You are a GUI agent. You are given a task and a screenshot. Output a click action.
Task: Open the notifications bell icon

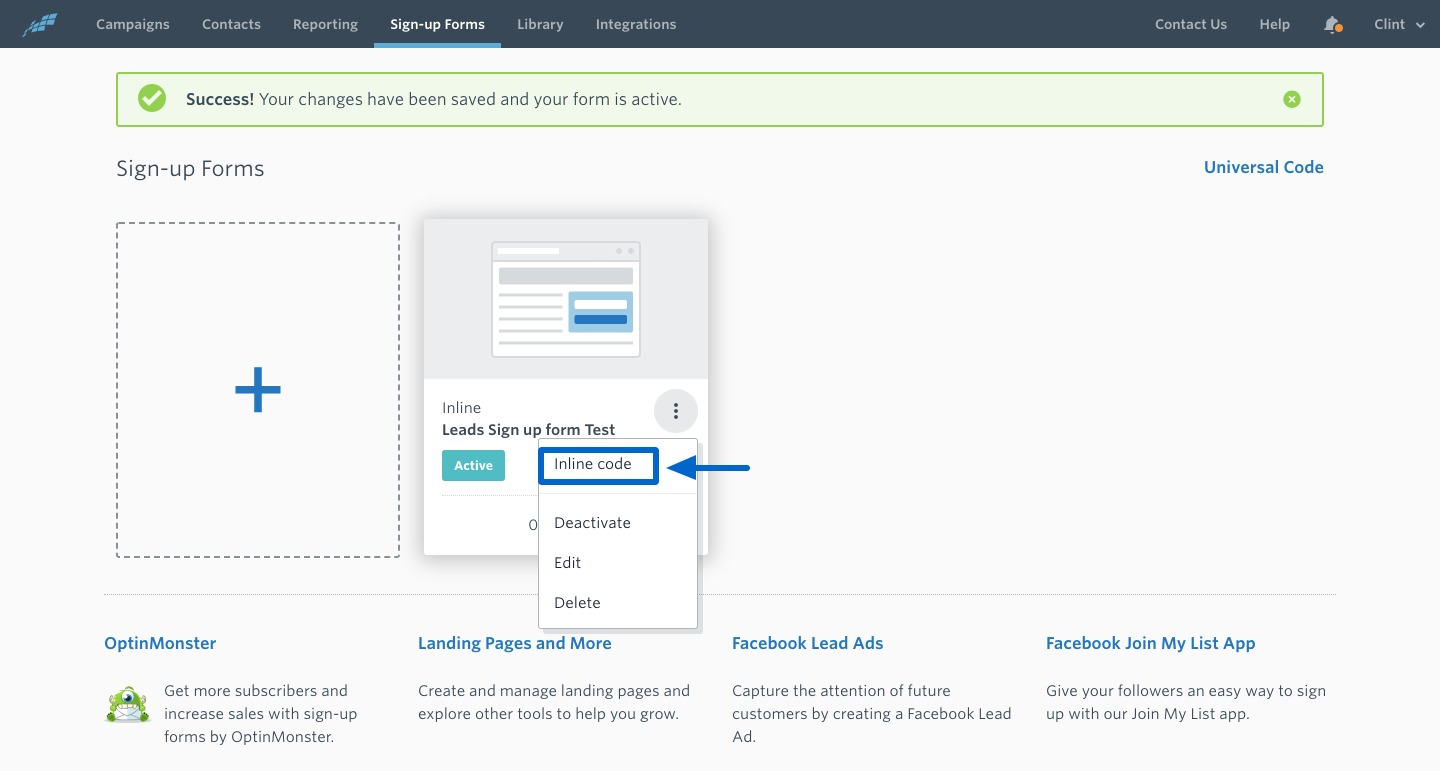(1332, 24)
